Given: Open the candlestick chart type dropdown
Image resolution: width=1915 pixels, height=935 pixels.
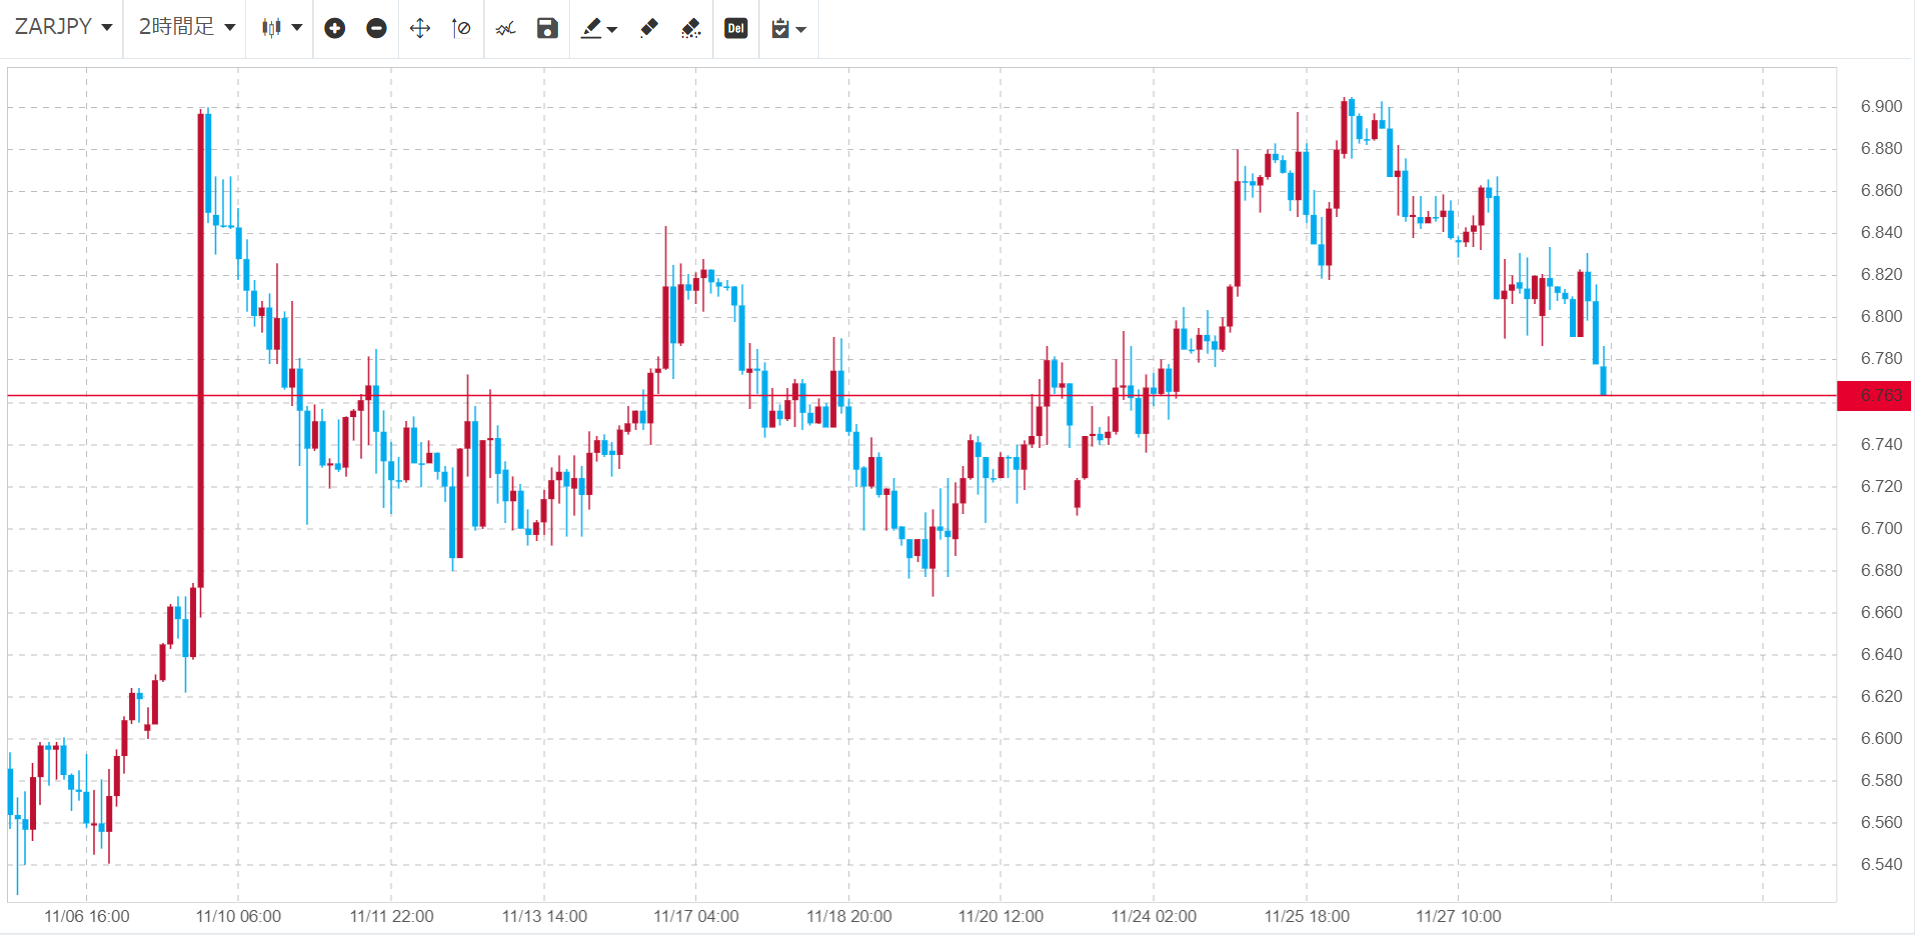Looking at the screenshot, I should coord(281,28).
